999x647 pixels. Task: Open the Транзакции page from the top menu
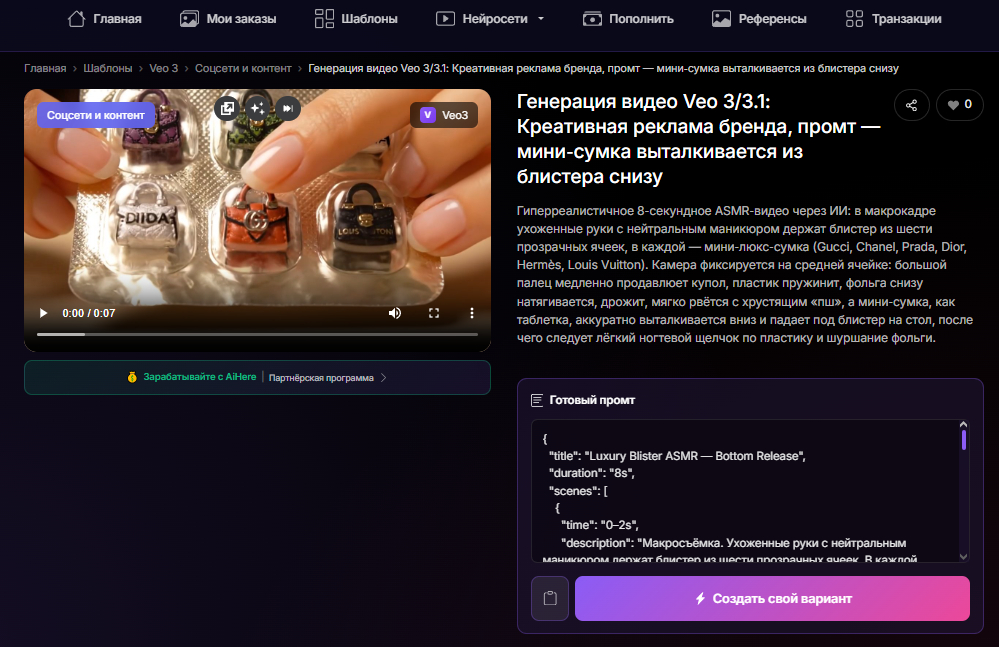pyautogui.click(x=892, y=18)
